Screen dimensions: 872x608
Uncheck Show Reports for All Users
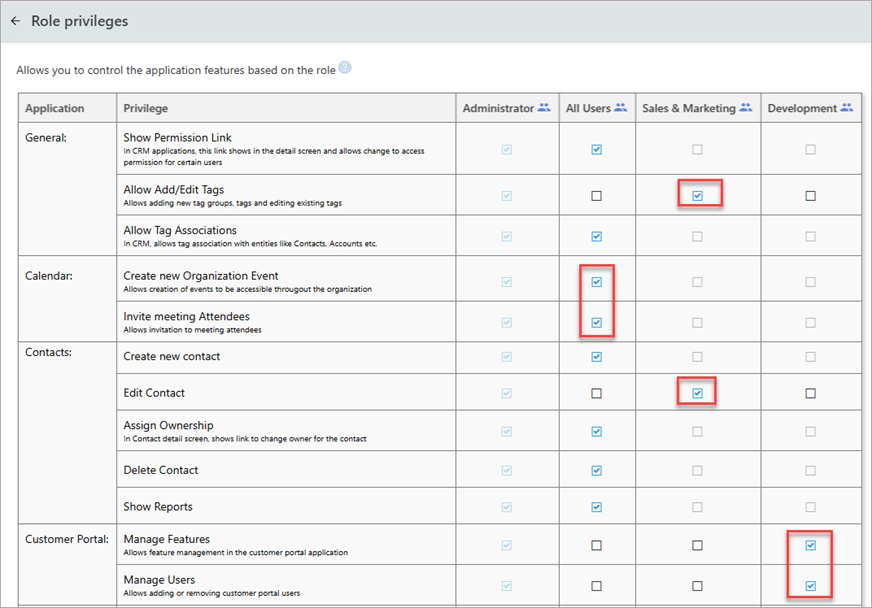(597, 507)
